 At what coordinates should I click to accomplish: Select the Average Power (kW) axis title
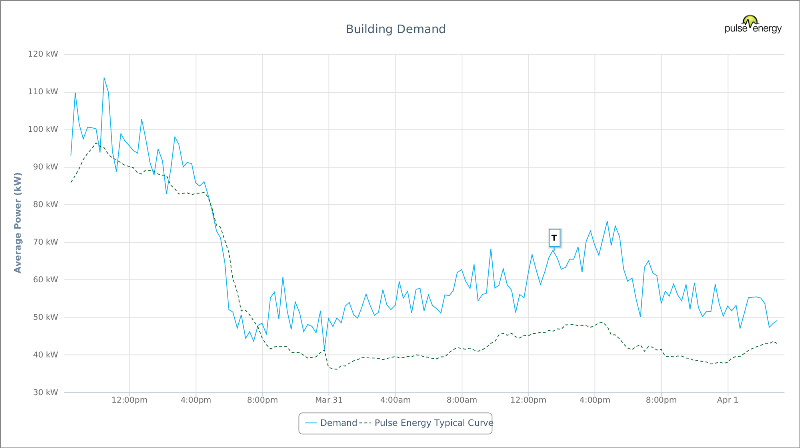pos(18,223)
